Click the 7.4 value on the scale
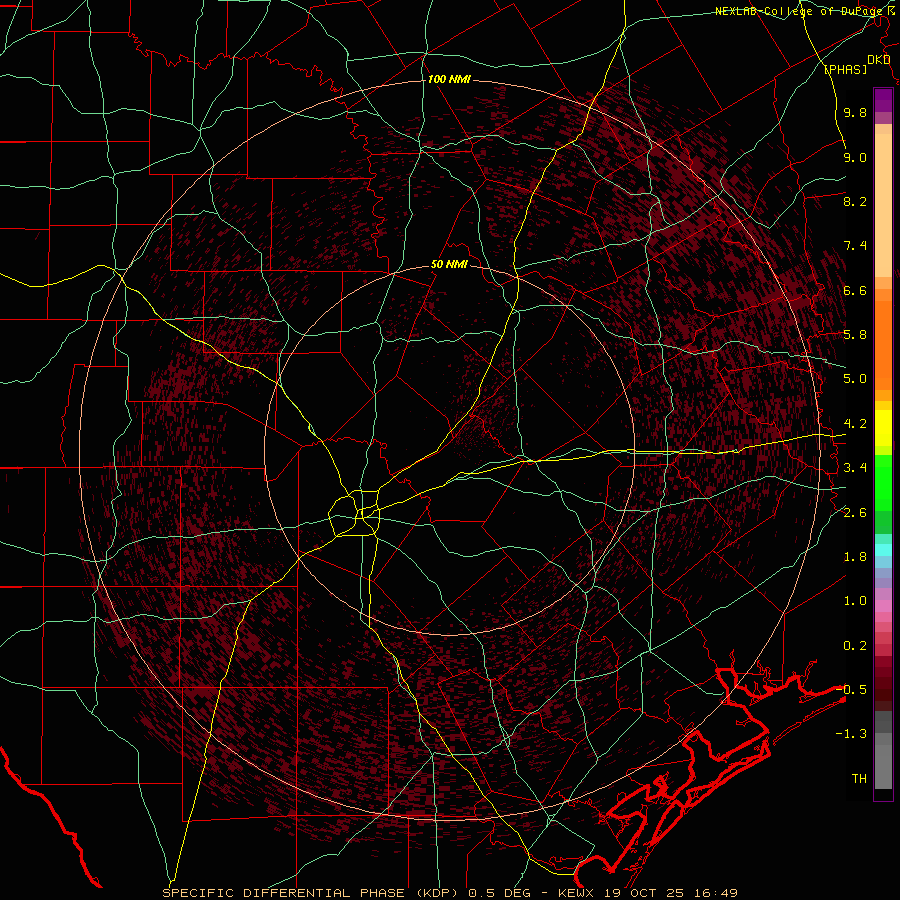 [855, 246]
